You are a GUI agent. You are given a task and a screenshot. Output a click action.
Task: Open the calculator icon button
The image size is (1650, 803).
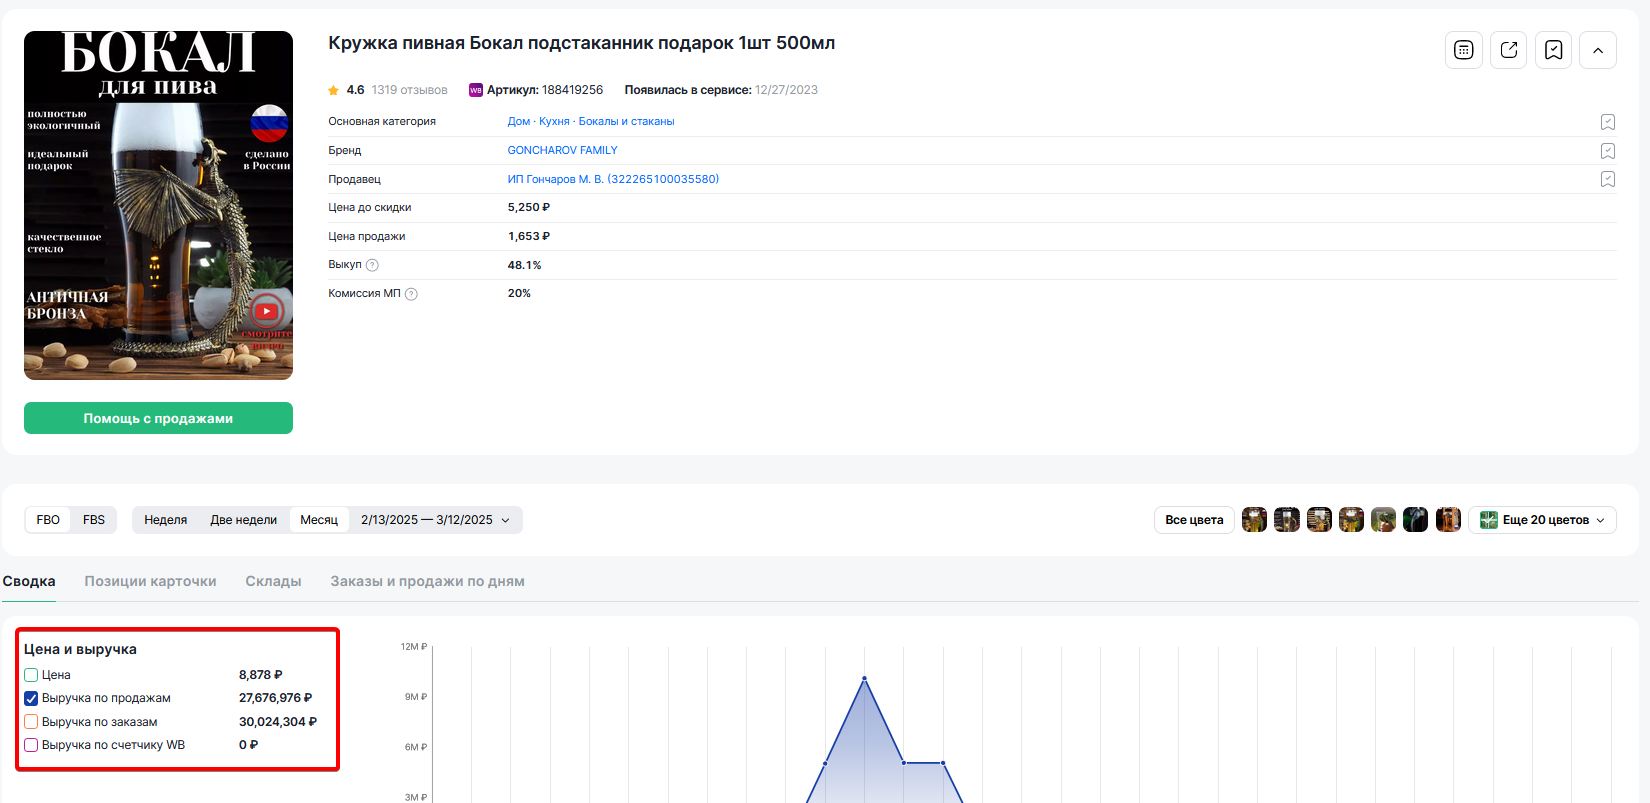1463,50
